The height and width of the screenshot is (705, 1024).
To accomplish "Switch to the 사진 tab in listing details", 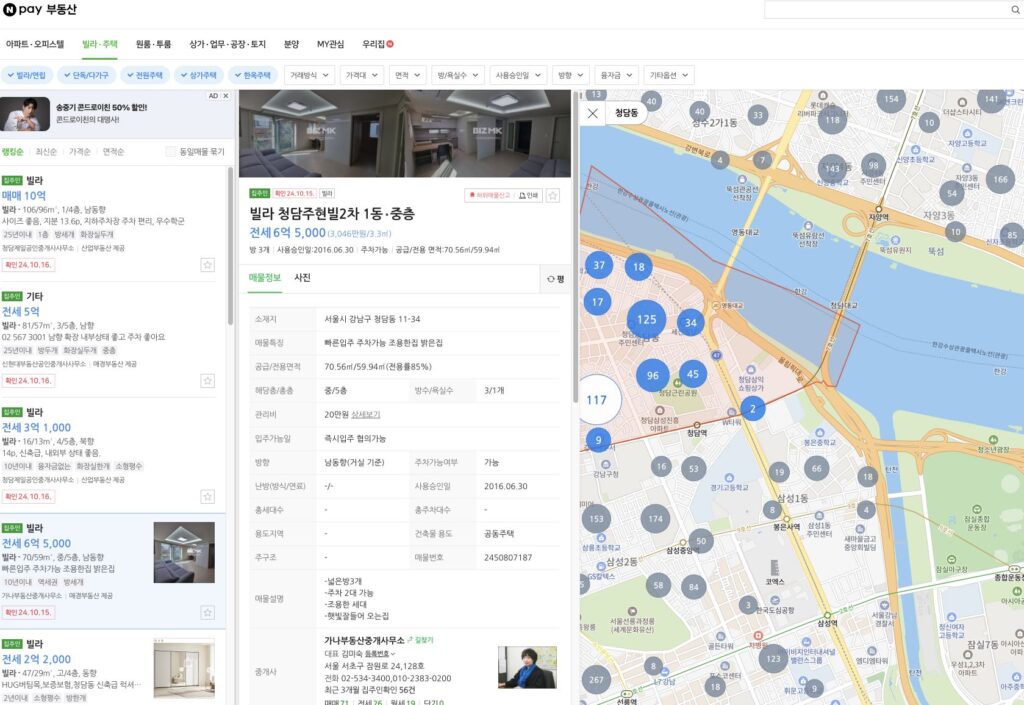I will click(302, 277).
